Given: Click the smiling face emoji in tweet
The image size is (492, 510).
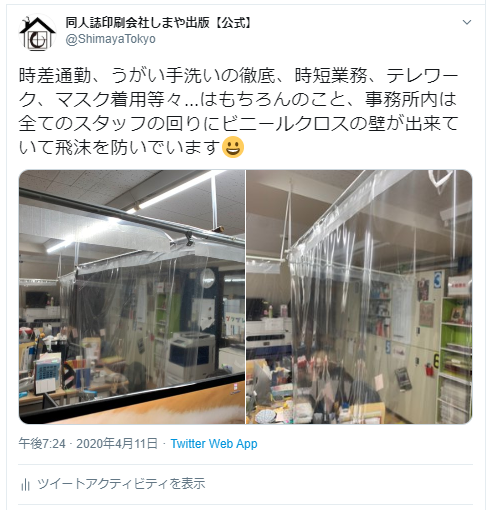Looking at the screenshot, I should (x=233, y=147).
